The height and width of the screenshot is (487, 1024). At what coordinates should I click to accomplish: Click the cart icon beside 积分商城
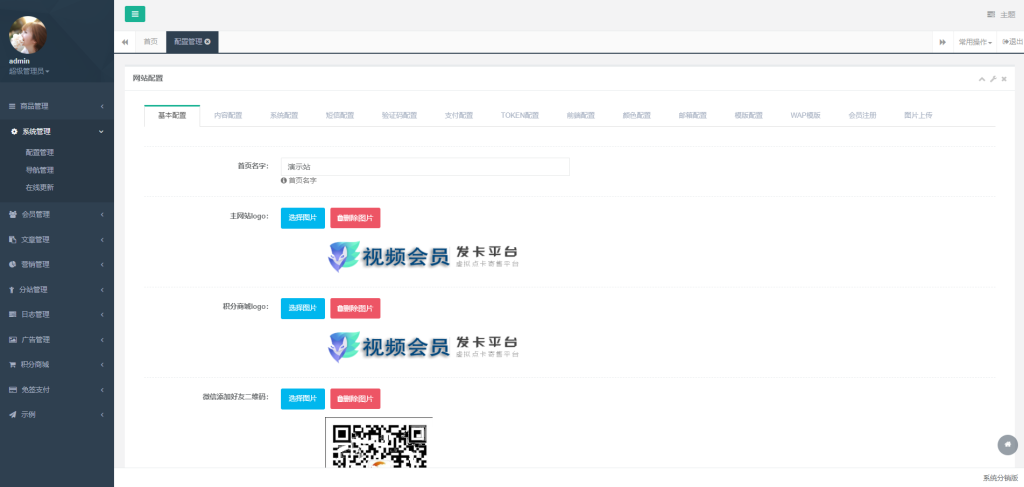(x=12, y=364)
